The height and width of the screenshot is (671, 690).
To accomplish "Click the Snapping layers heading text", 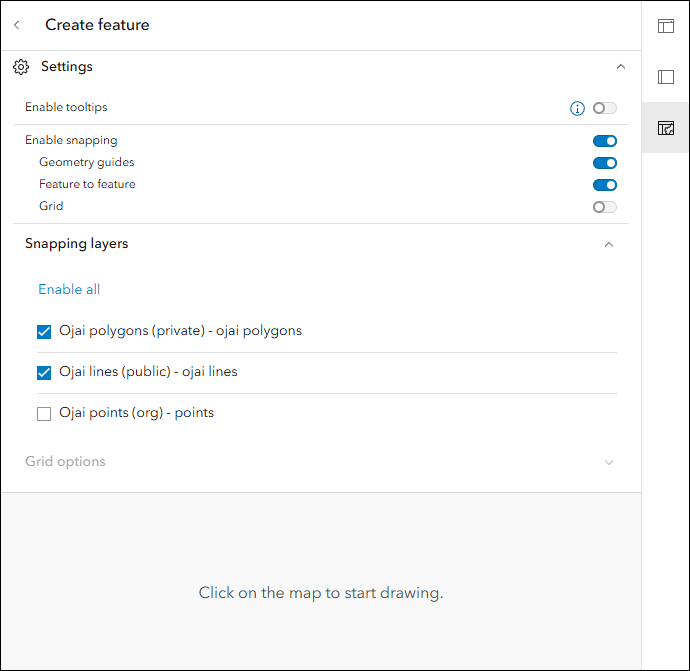I will 76,244.
